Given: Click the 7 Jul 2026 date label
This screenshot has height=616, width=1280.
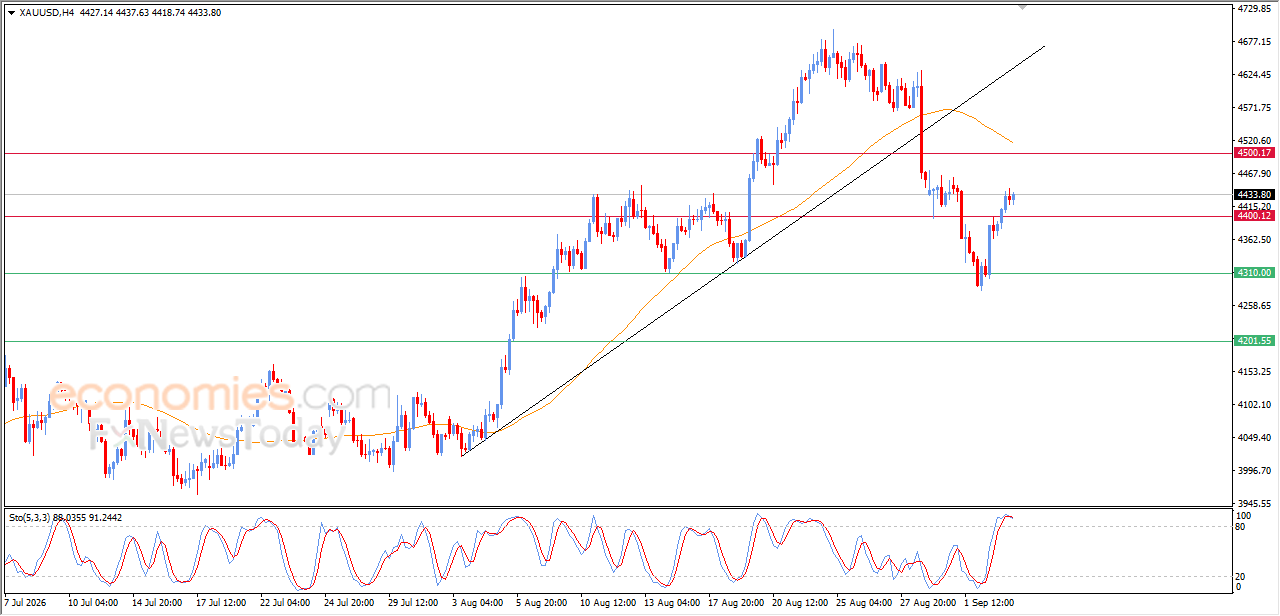Looking at the screenshot, I should [x=26, y=603].
